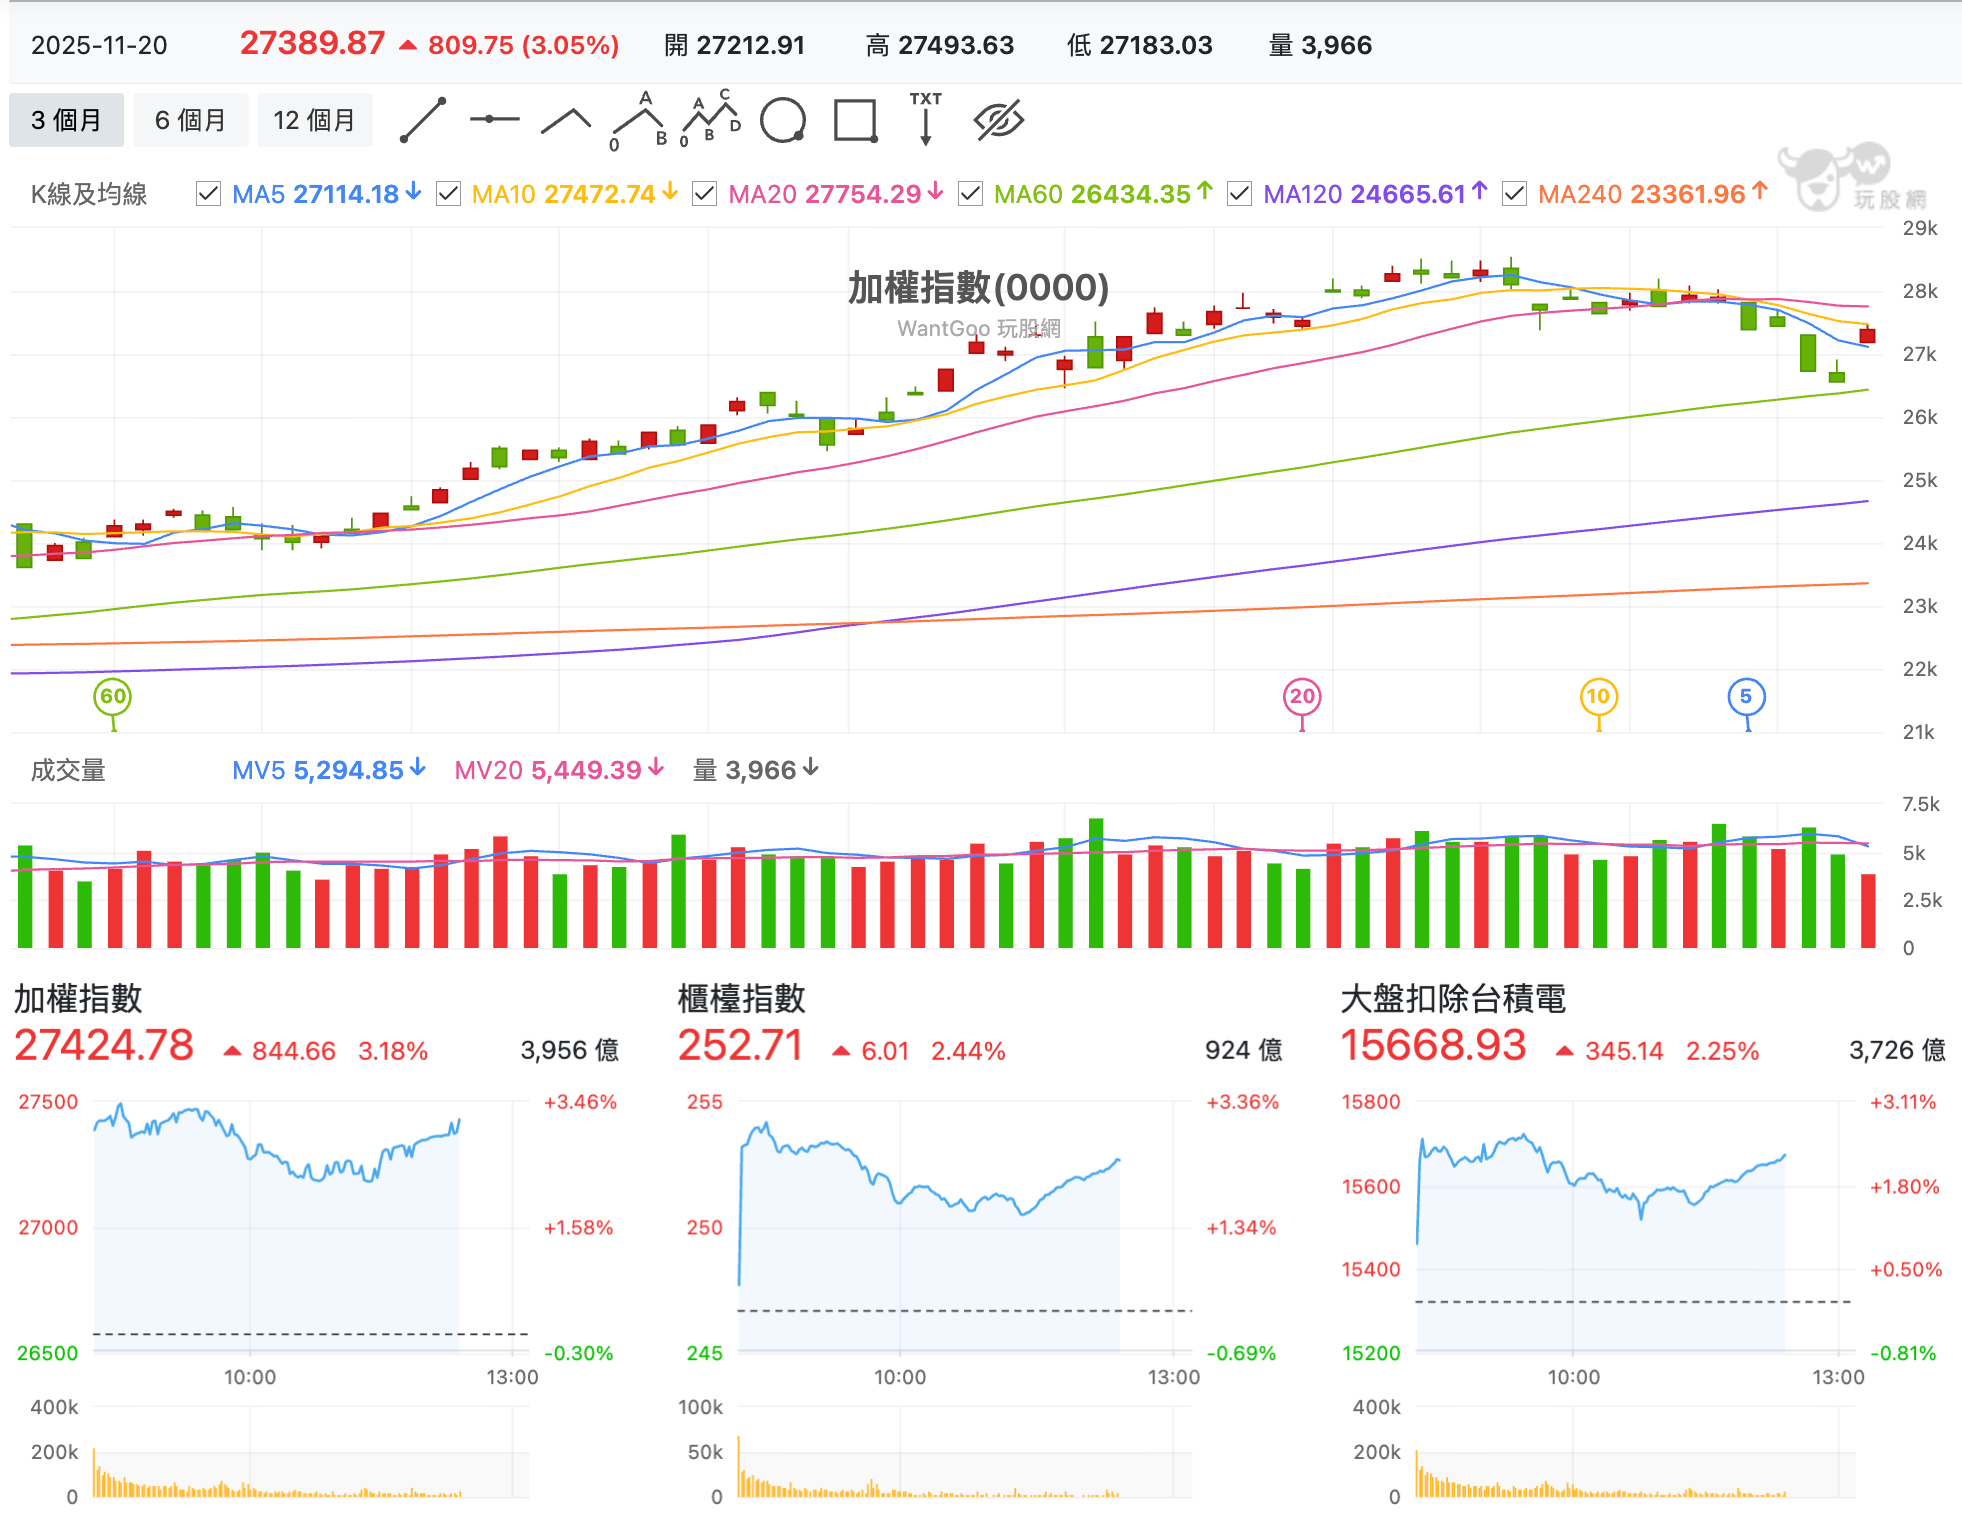The image size is (1962, 1518).
Task: Click the MV5 5,294.85 volume label
Action: (x=329, y=770)
